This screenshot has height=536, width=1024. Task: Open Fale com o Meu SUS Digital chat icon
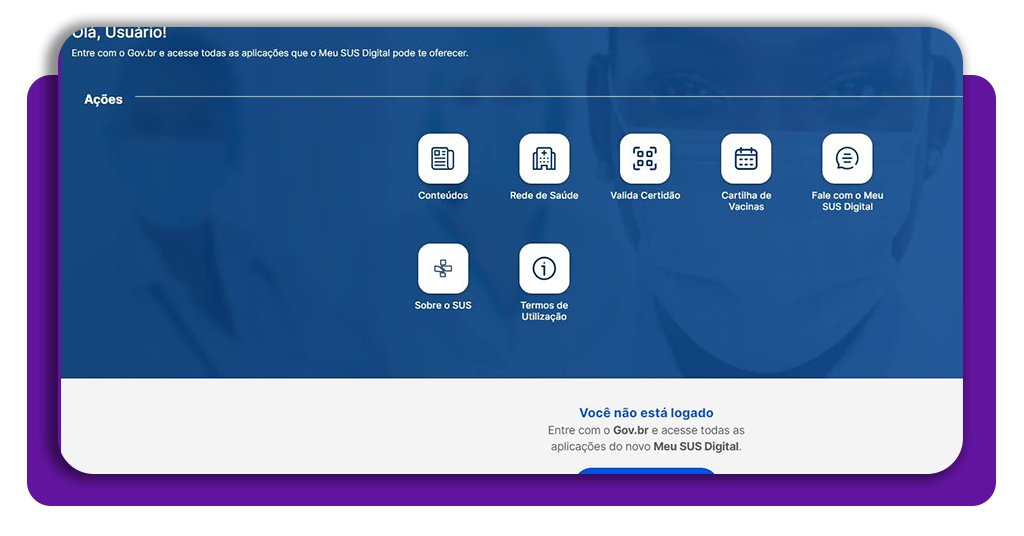847,159
